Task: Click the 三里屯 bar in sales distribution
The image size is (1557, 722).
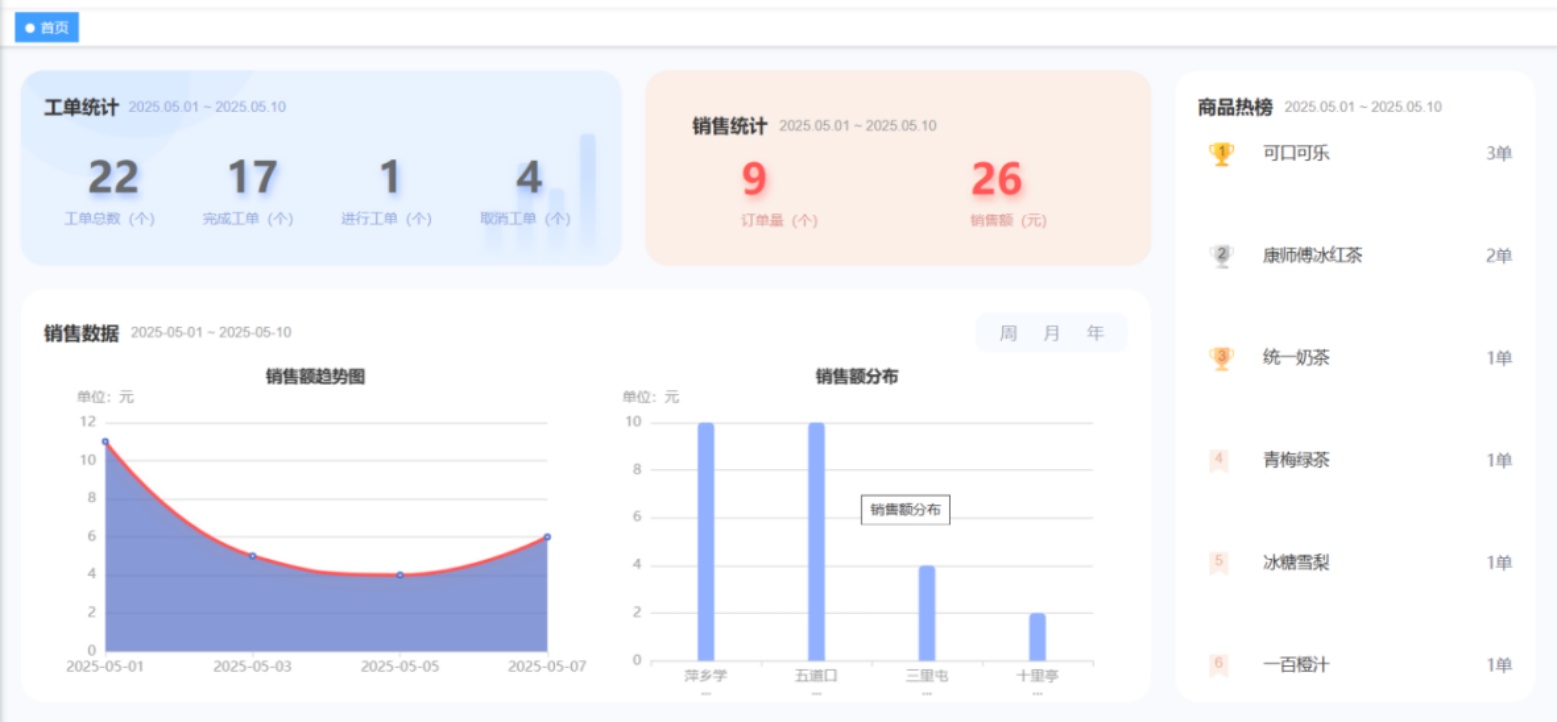Action: pos(927,612)
